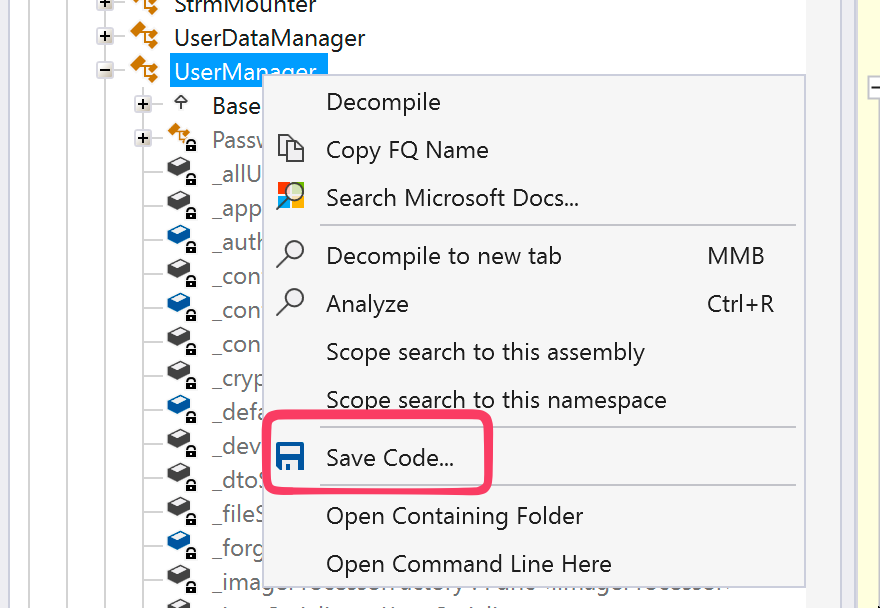The height and width of the screenshot is (608, 880).
Task: Click the Save Code floppy disk icon
Action: click(x=293, y=455)
